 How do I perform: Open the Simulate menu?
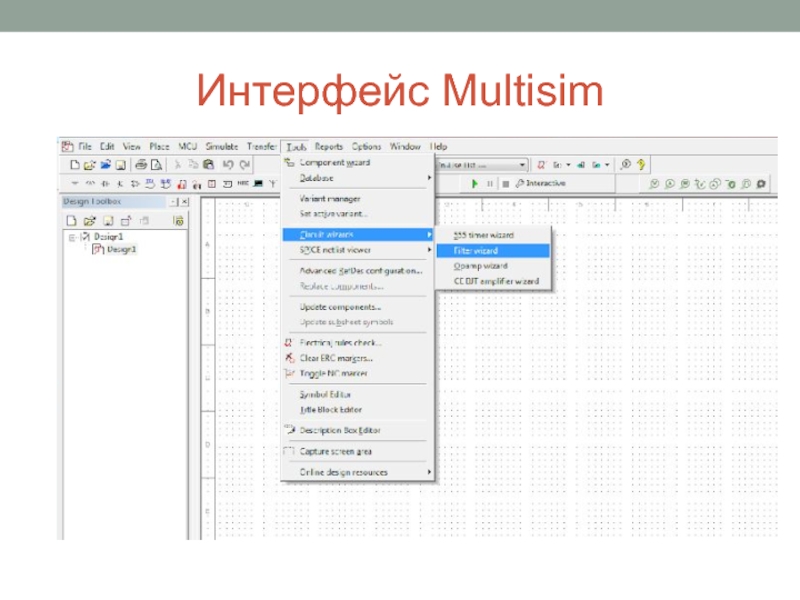click(222, 146)
